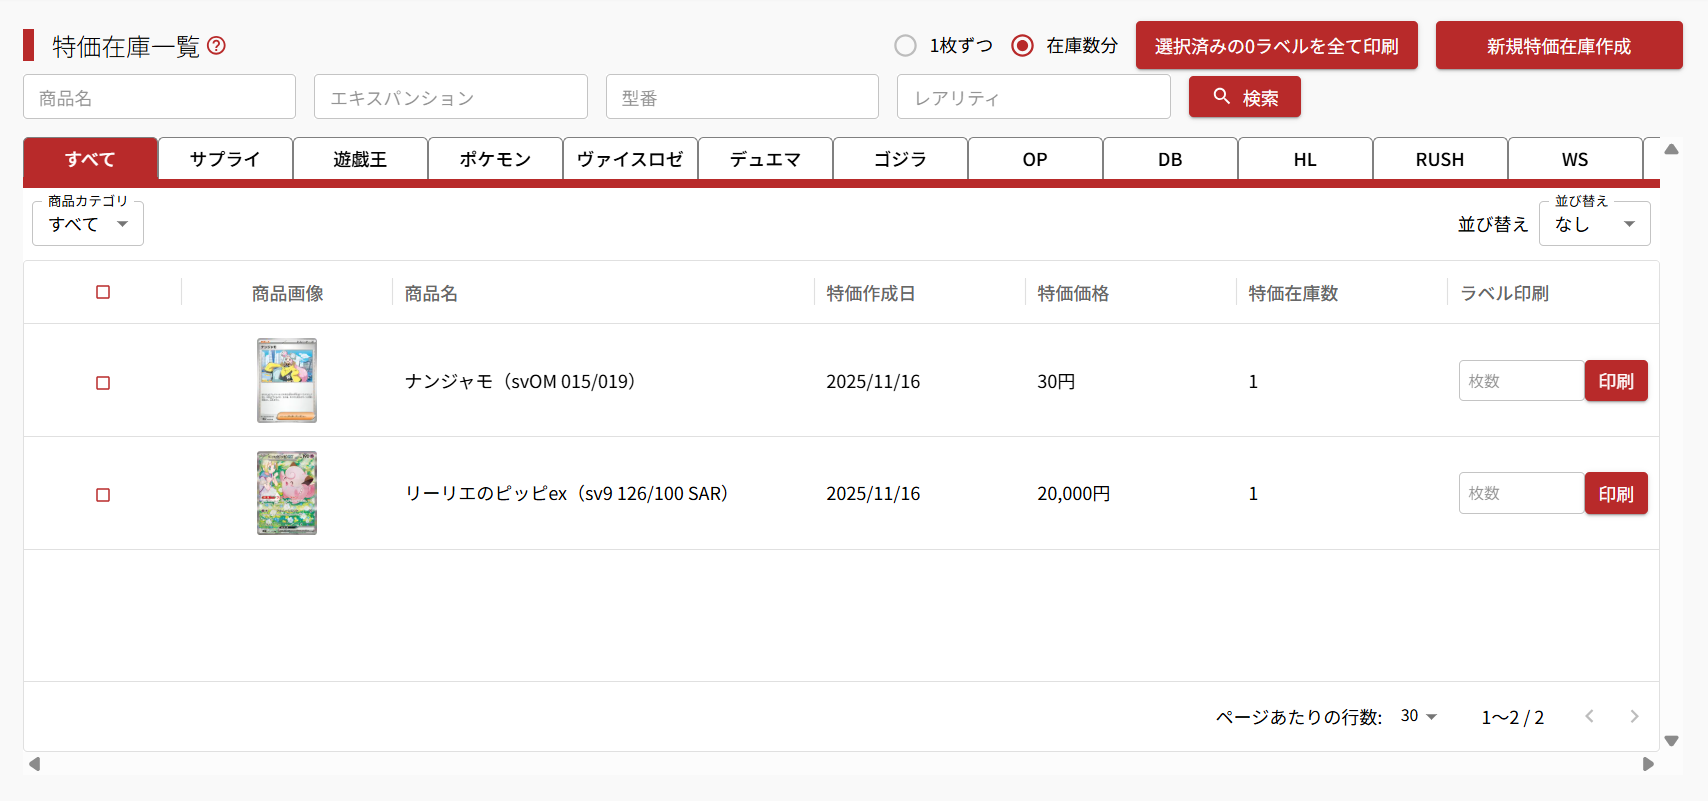Change rows per page dropdown

point(1418,716)
